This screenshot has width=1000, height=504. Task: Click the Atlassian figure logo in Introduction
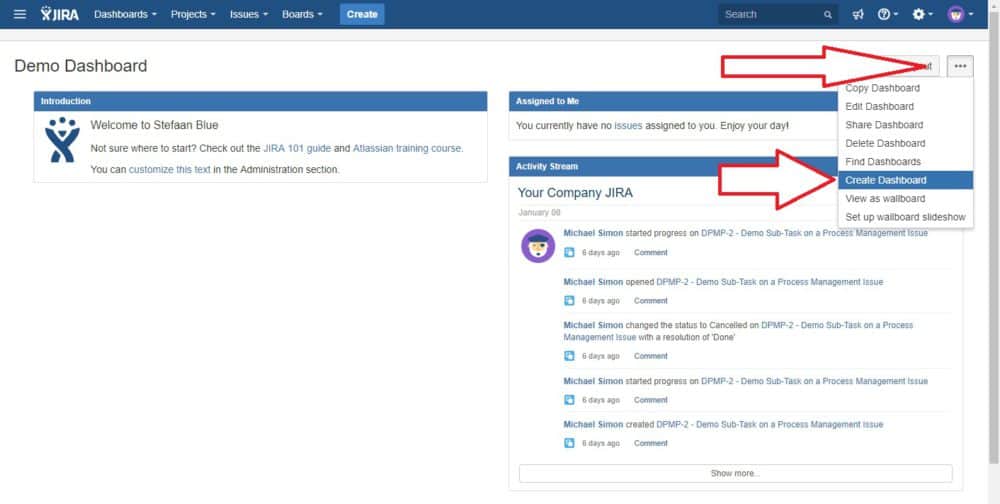click(62, 138)
